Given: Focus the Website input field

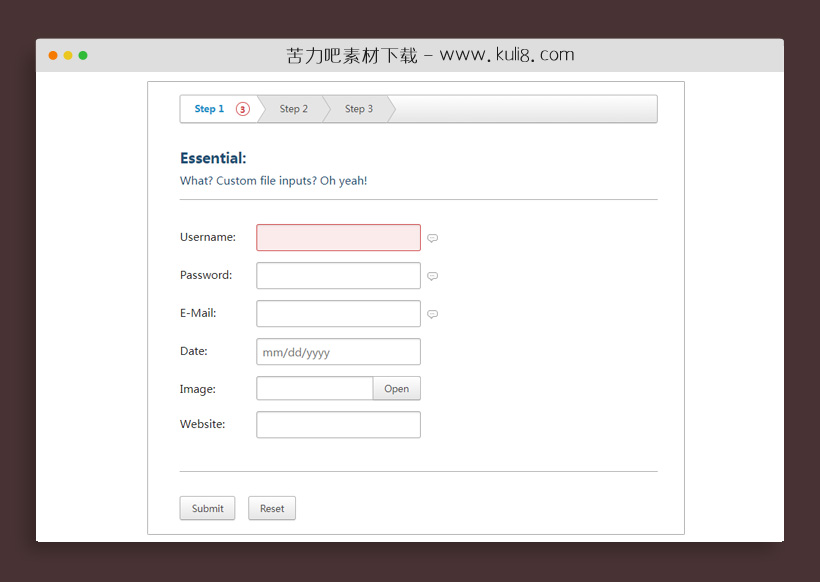Looking at the screenshot, I should (x=338, y=425).
